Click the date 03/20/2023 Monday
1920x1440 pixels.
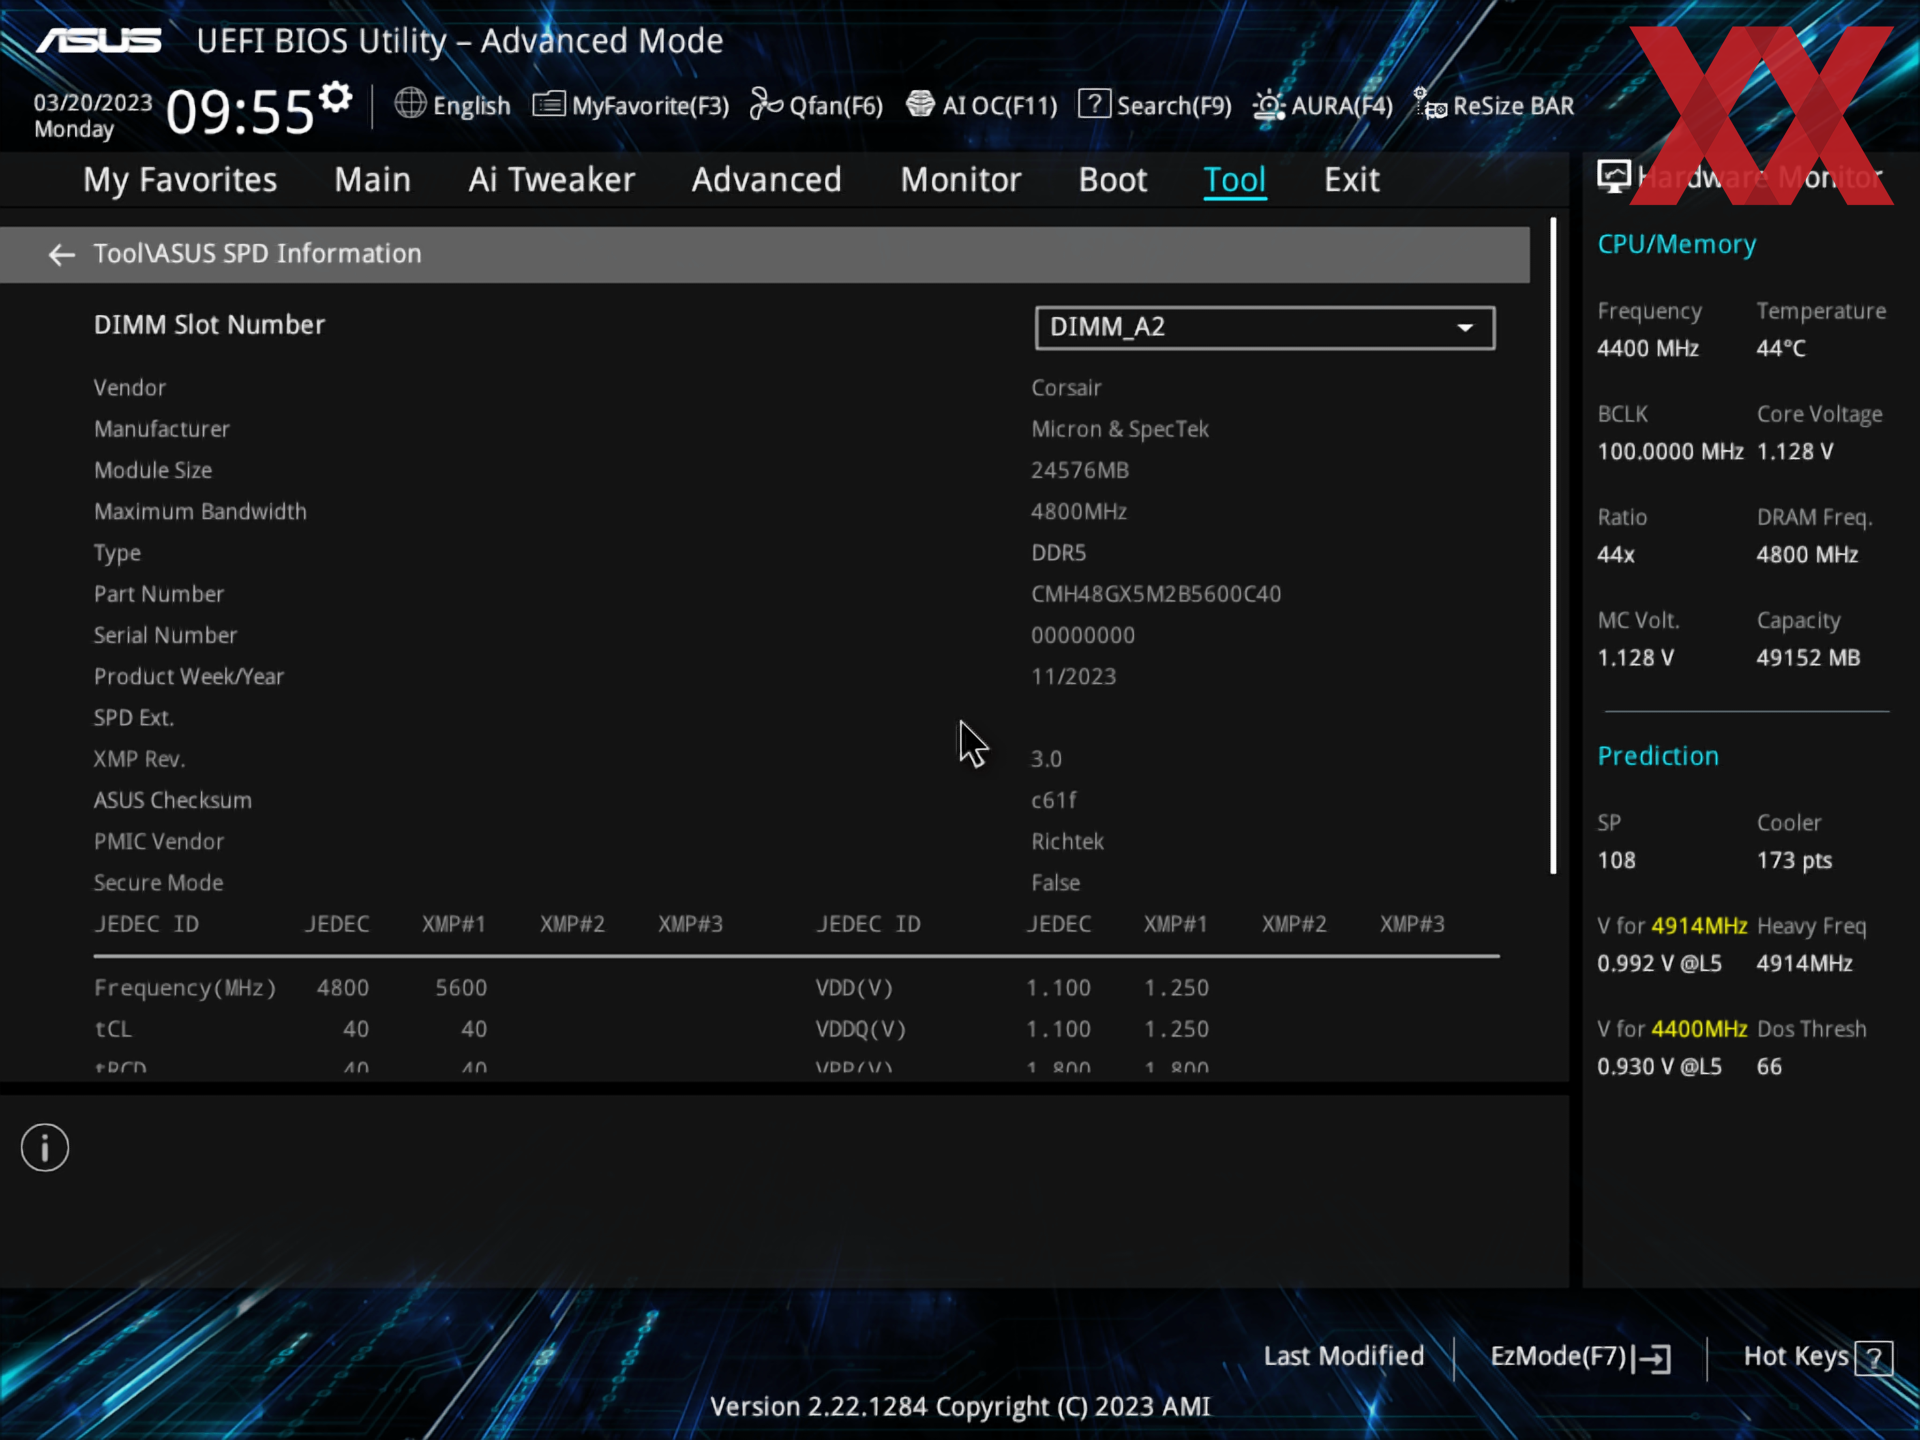coord(92,115)
